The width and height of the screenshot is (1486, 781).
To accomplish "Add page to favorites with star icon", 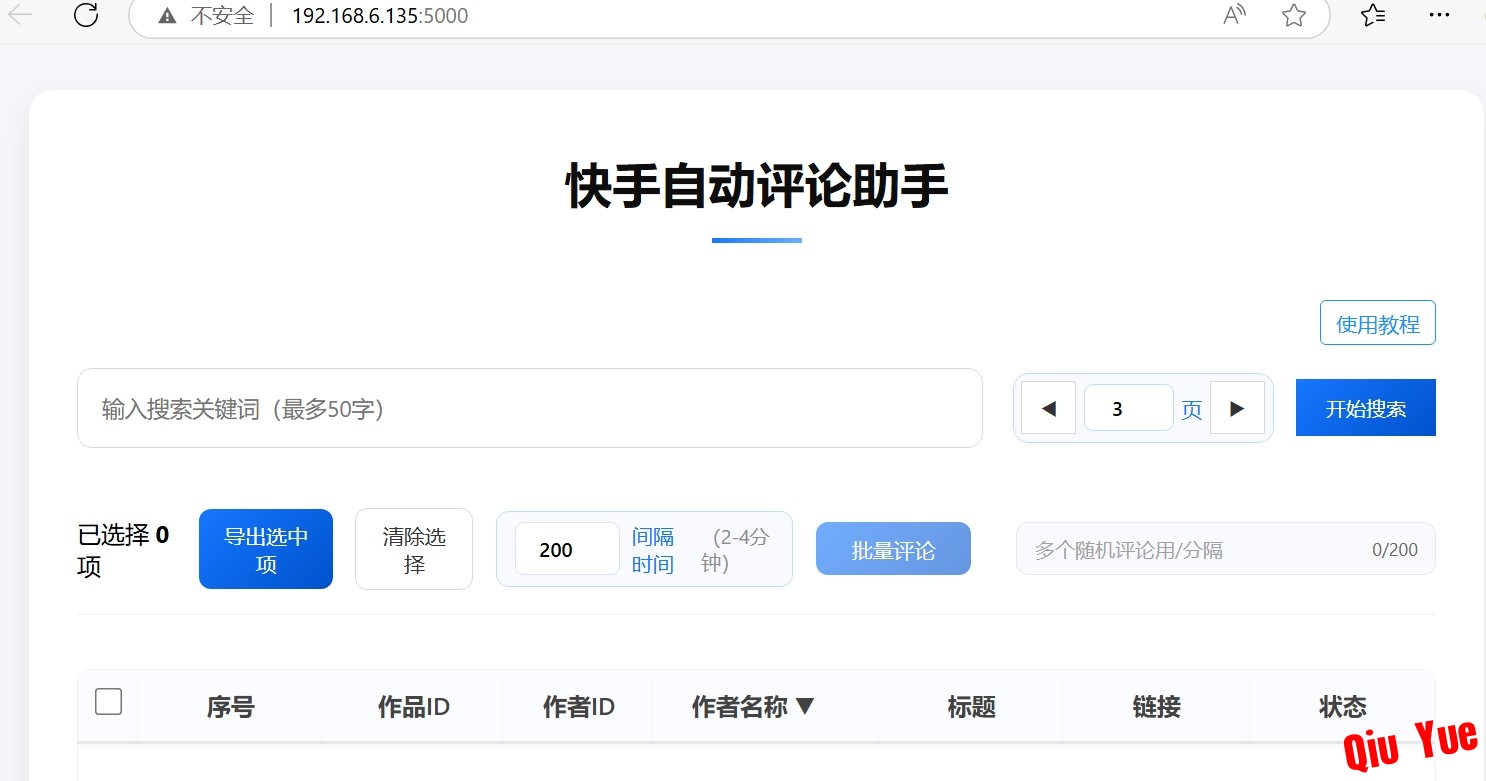I will 1294,15.
